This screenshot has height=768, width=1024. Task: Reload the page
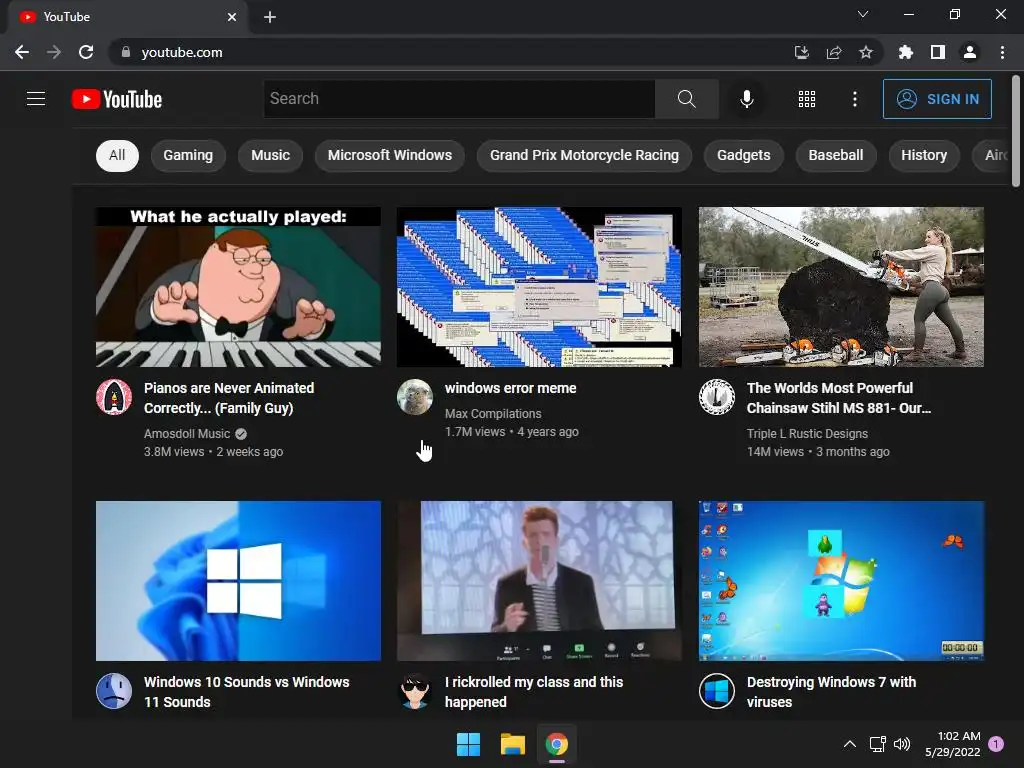click(86, 52)
